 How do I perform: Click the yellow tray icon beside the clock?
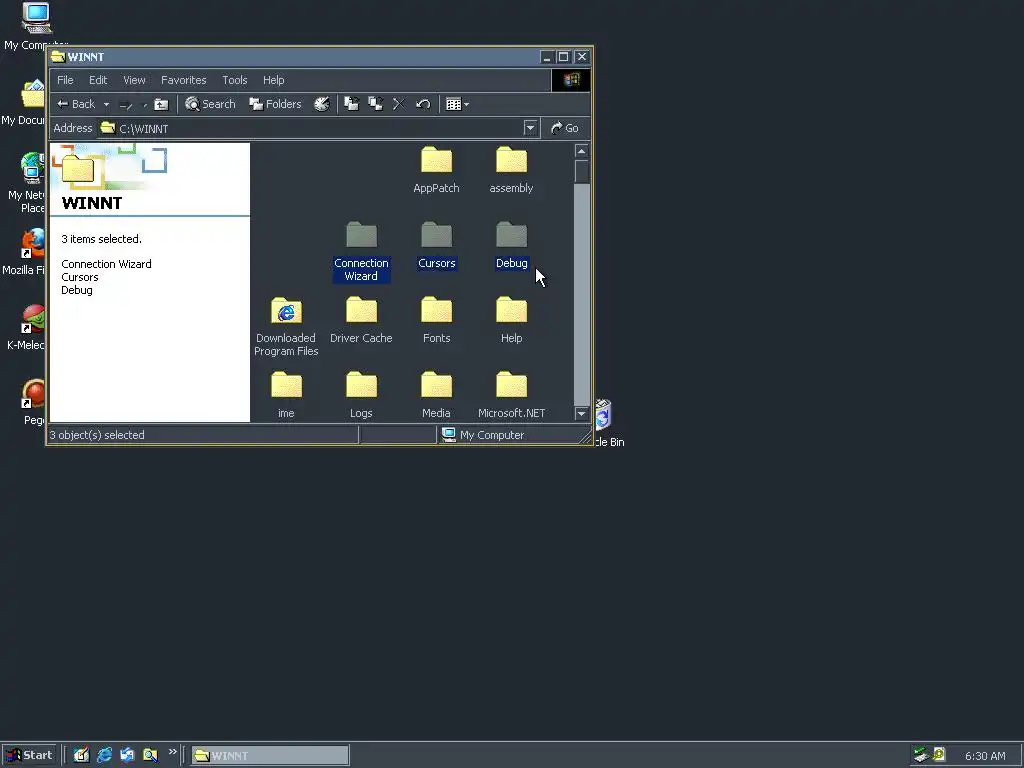[x=939, y=755]
